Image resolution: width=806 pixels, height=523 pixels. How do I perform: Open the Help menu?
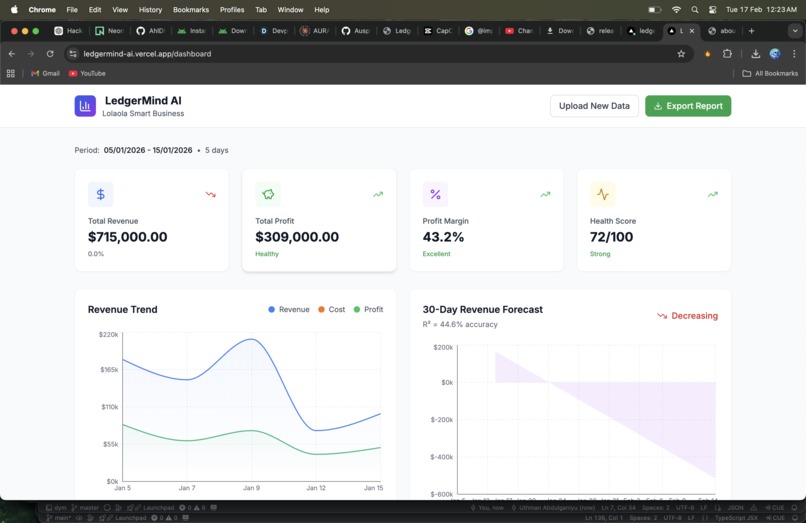pyautogui.click(x=322, y=10)
